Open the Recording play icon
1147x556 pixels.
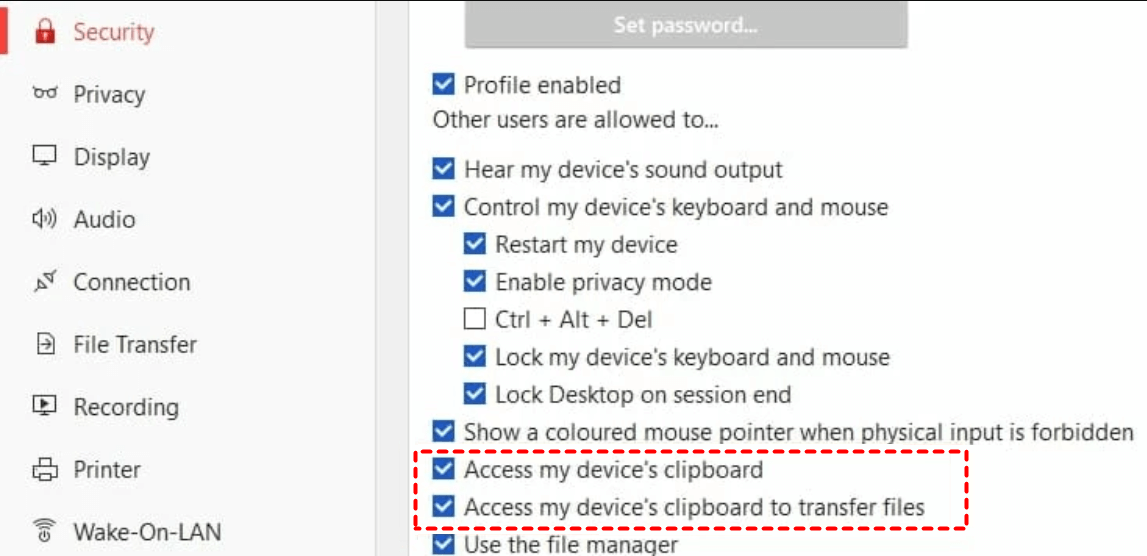(45, 407)
